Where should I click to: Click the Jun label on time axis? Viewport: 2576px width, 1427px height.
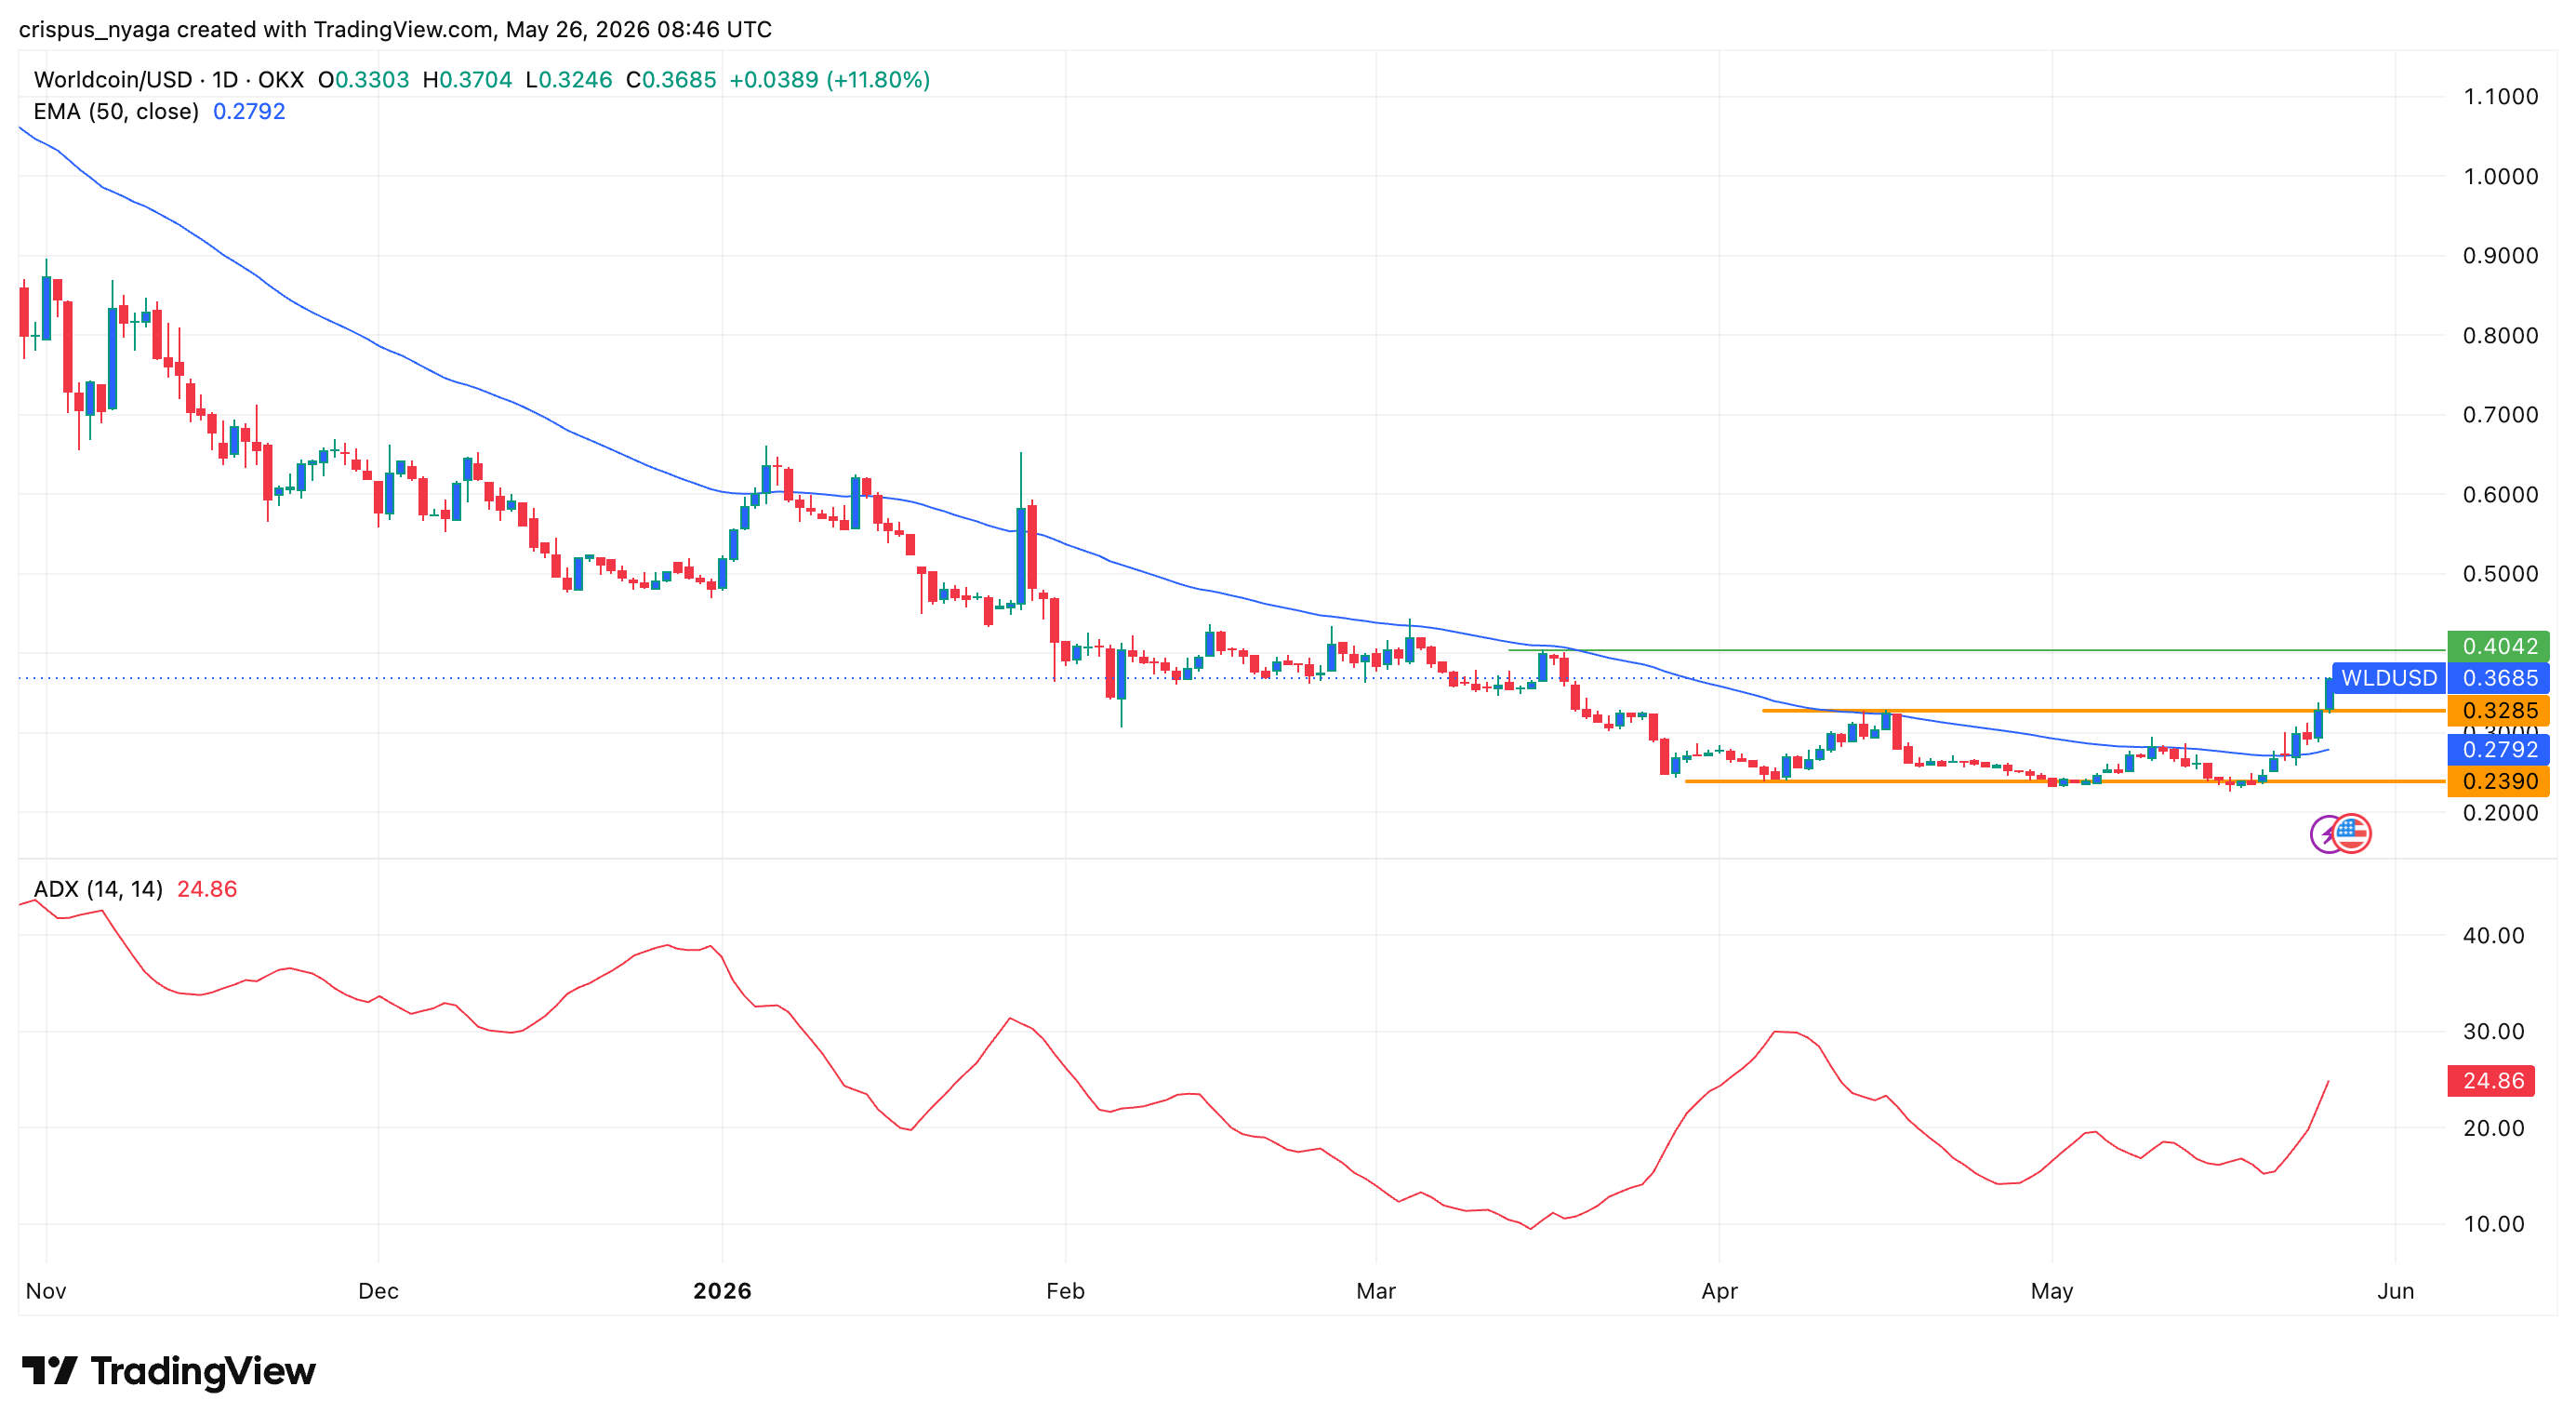[2395, 1291]
